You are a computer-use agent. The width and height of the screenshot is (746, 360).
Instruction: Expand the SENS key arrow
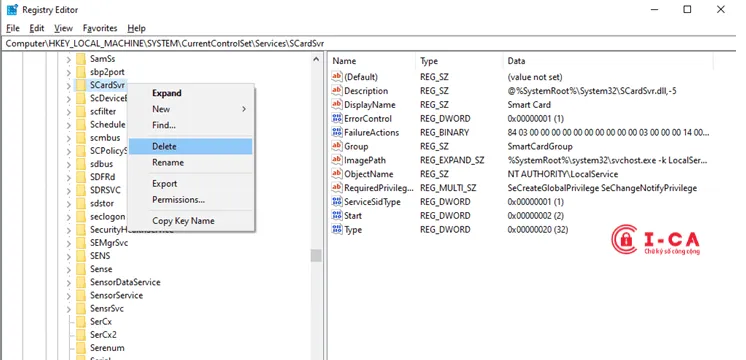click(69, 256)
